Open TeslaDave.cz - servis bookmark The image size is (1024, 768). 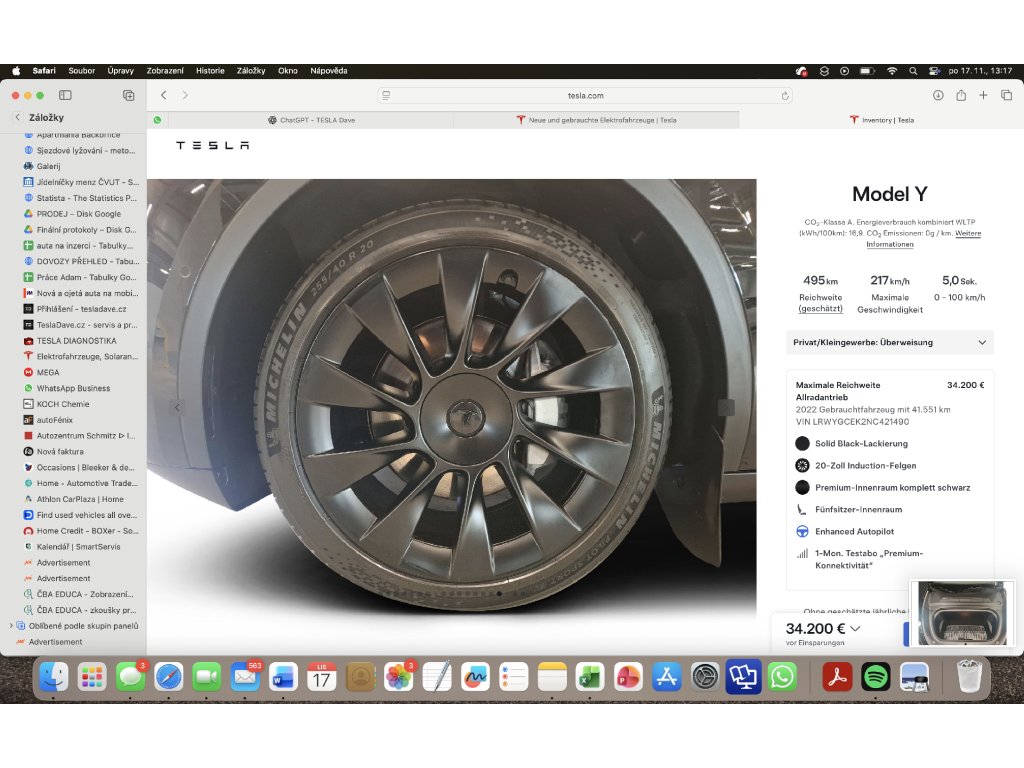(x=87, y=325)
